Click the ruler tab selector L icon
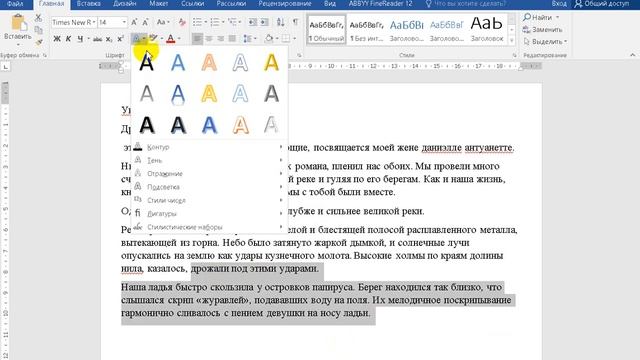 (5, 67)
